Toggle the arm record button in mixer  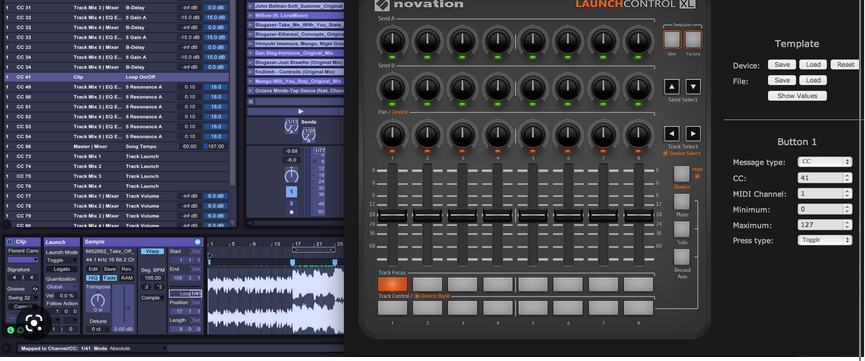click(291, 212)
